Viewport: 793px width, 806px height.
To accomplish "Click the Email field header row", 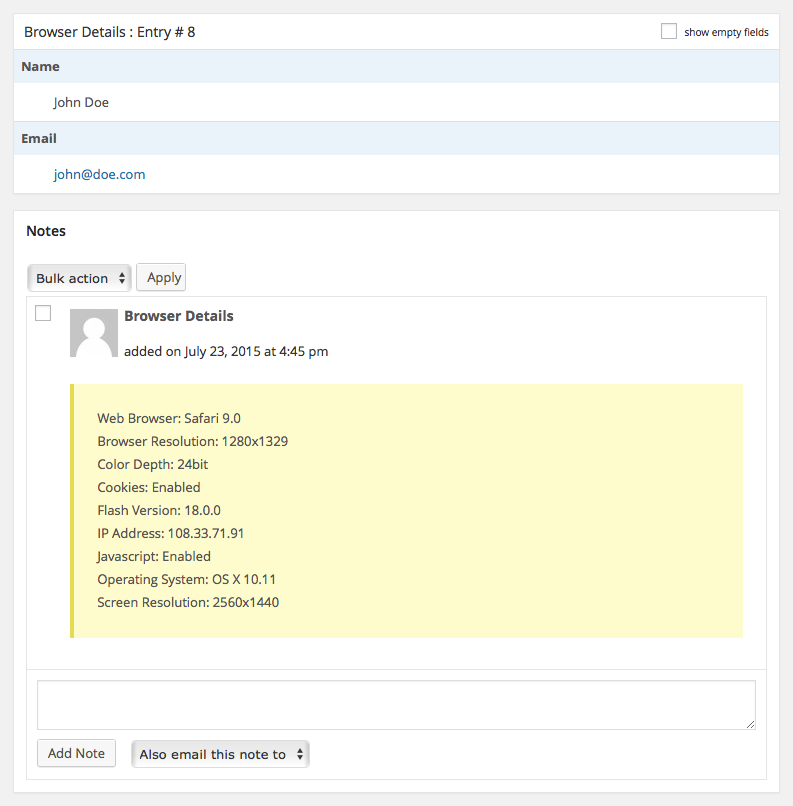I will tap(396, 138).
